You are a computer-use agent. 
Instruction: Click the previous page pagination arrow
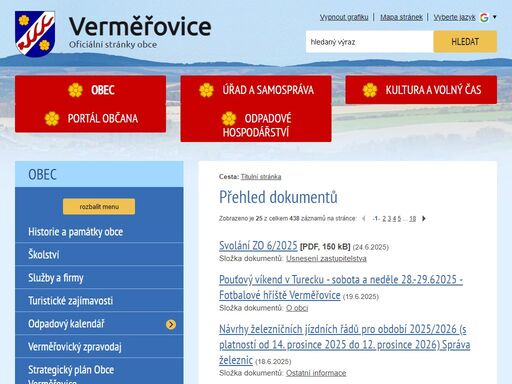(x=364, y=219)
